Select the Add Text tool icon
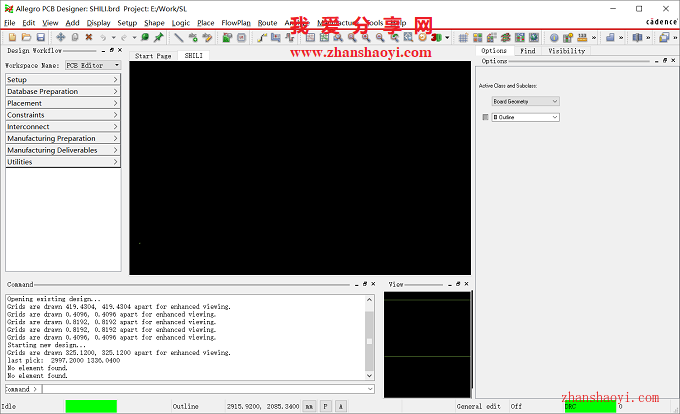 click(193, 38)
